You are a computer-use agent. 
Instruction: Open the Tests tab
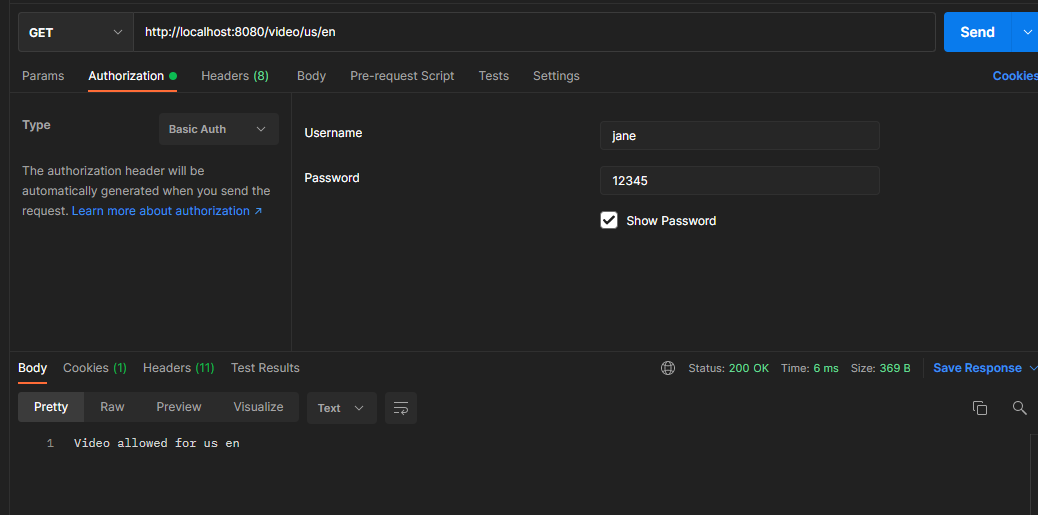click(x=494, y=76)
